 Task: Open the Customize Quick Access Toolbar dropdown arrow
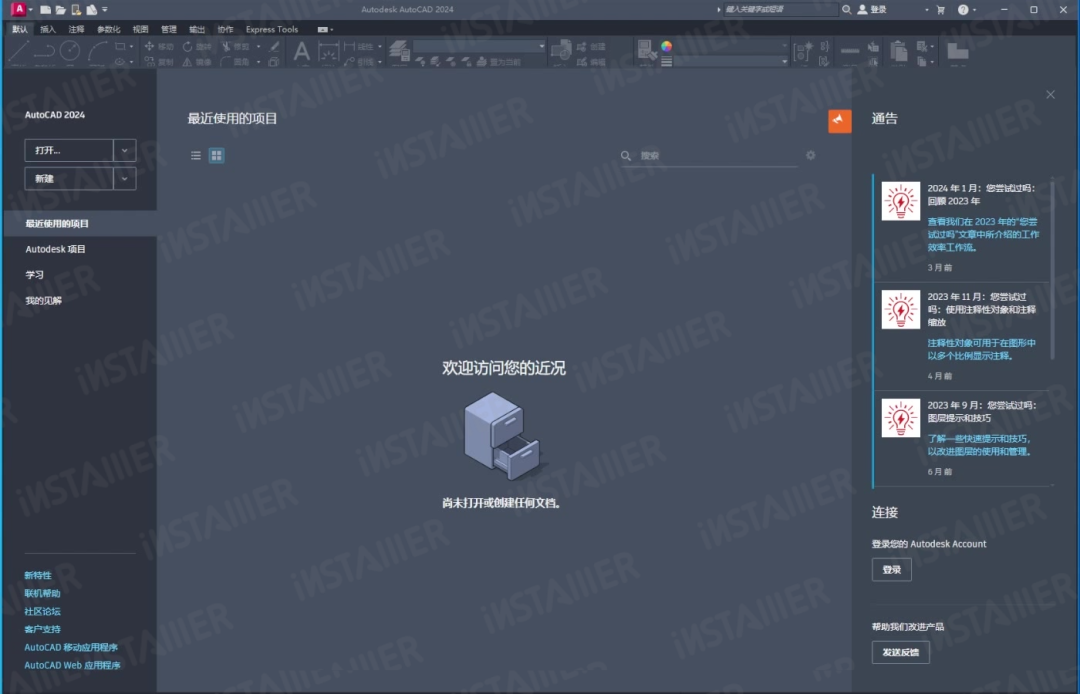105,10
